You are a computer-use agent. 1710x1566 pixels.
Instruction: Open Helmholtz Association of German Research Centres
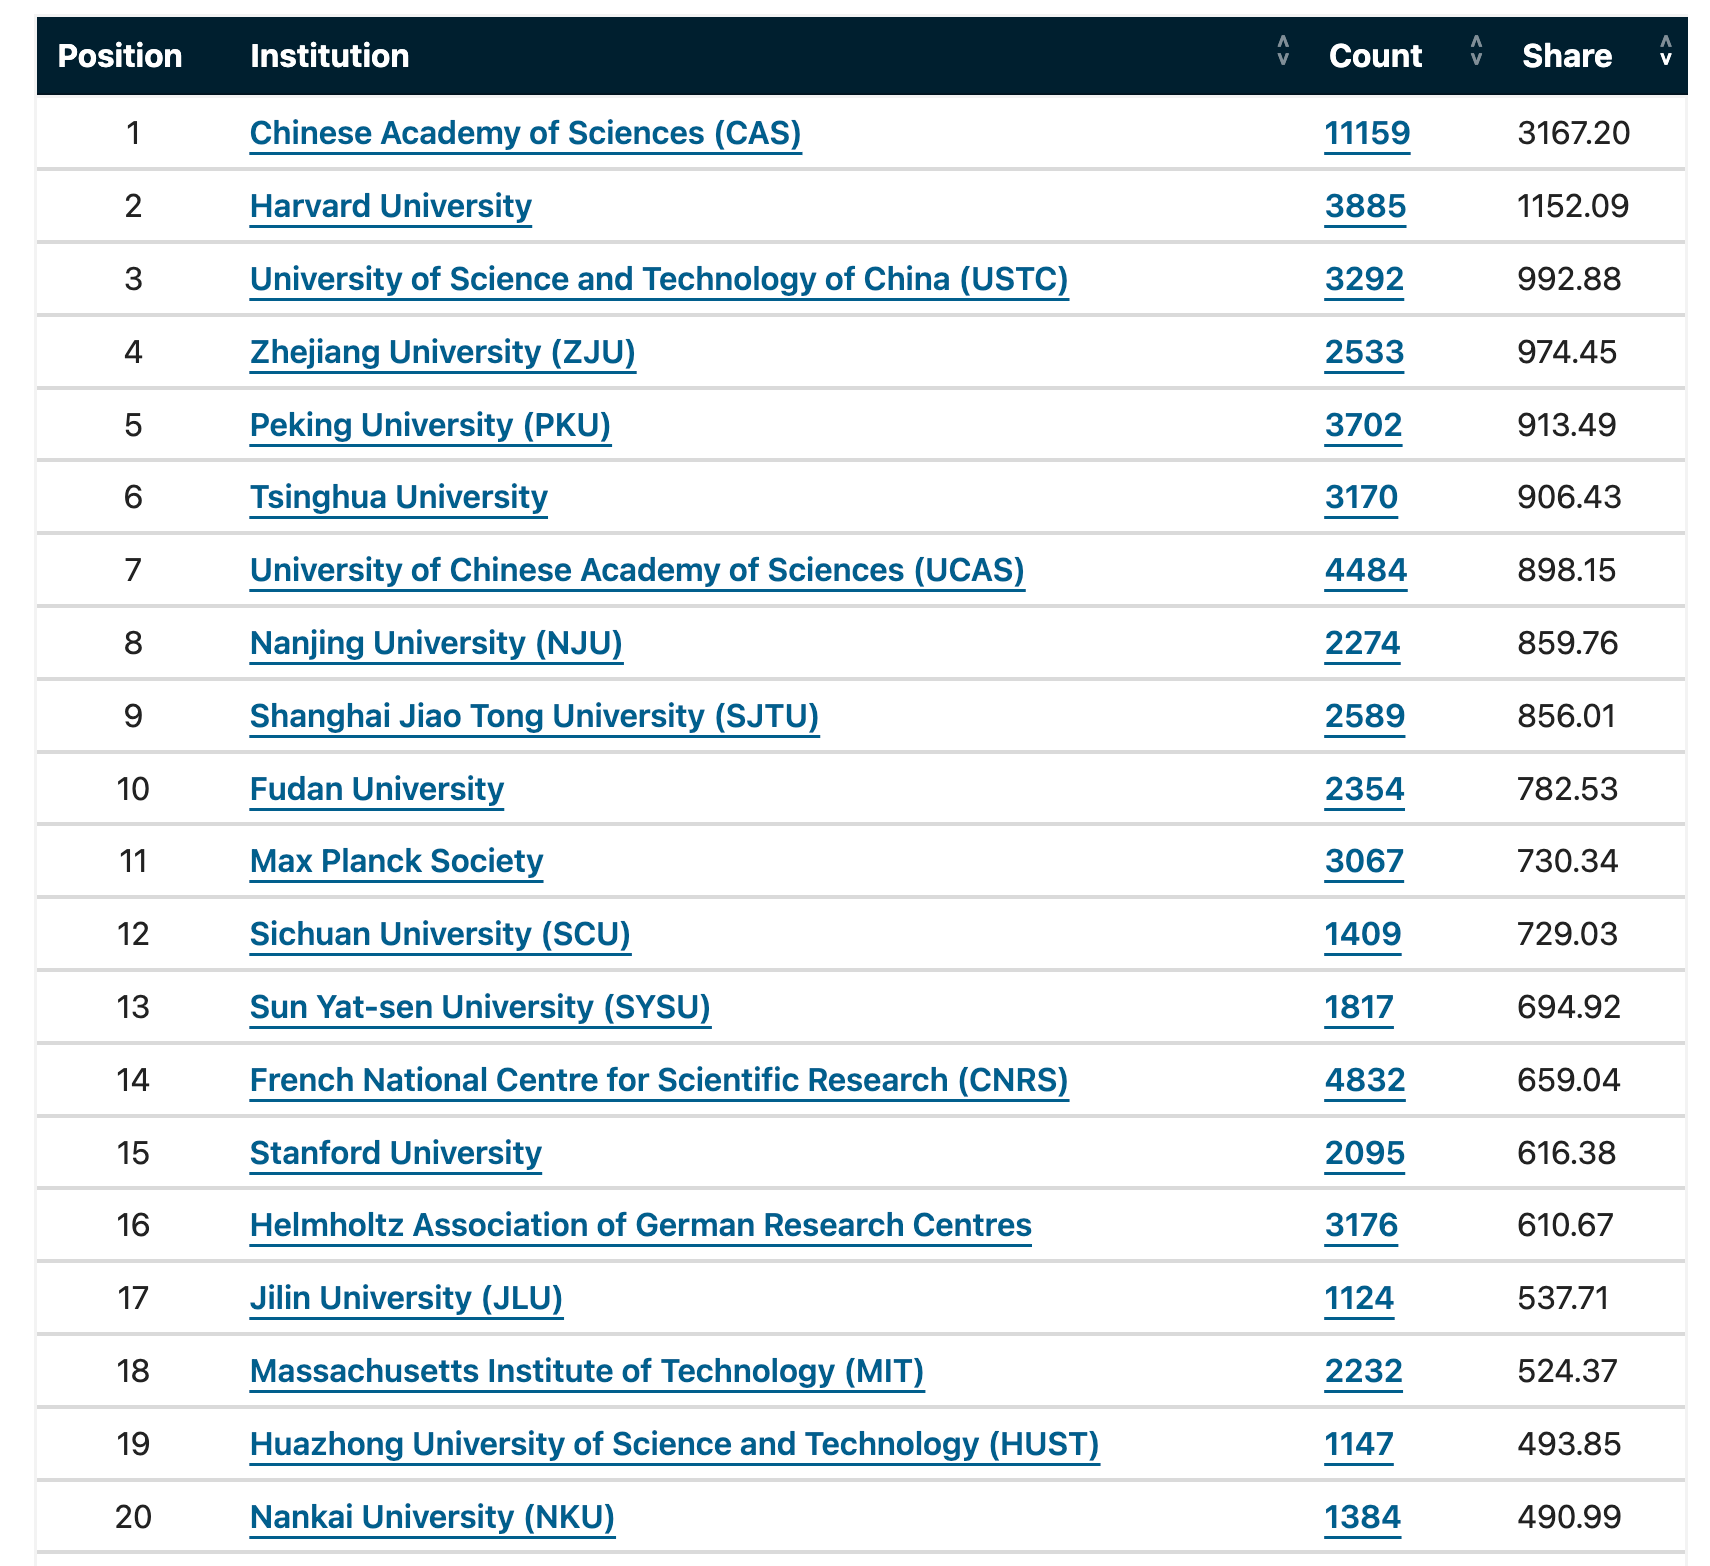coord(640,1225)
